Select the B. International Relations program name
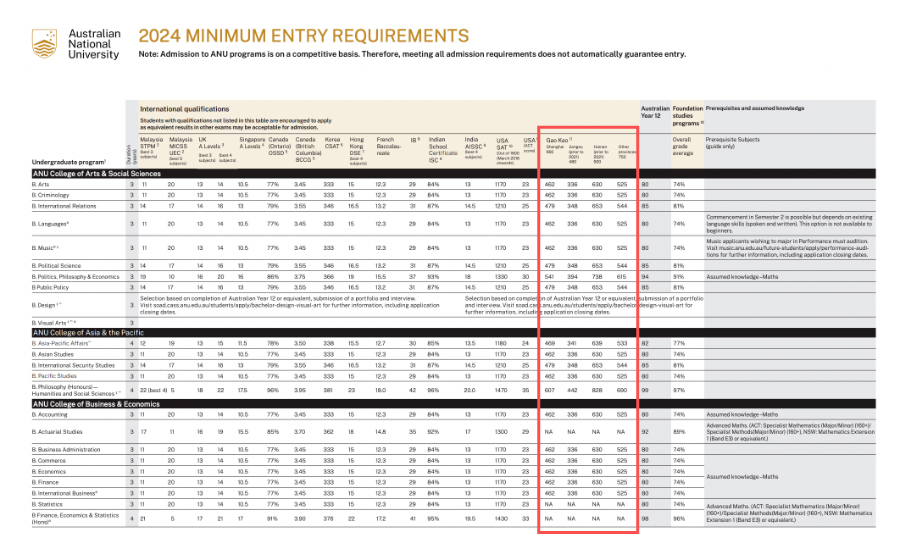Screen dimensions: 900x549 click(x=64, y=206)
